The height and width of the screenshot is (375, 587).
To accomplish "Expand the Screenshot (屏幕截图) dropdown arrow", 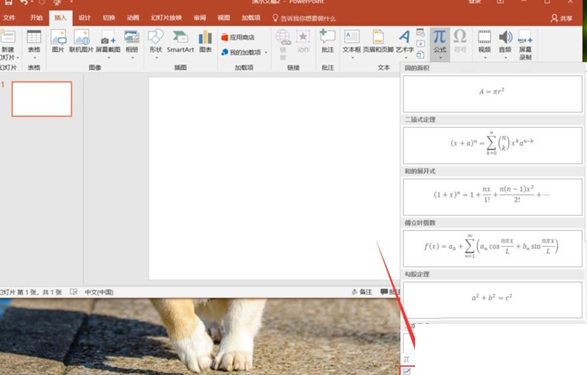I will pyautogui.click(x=109, y=58).
